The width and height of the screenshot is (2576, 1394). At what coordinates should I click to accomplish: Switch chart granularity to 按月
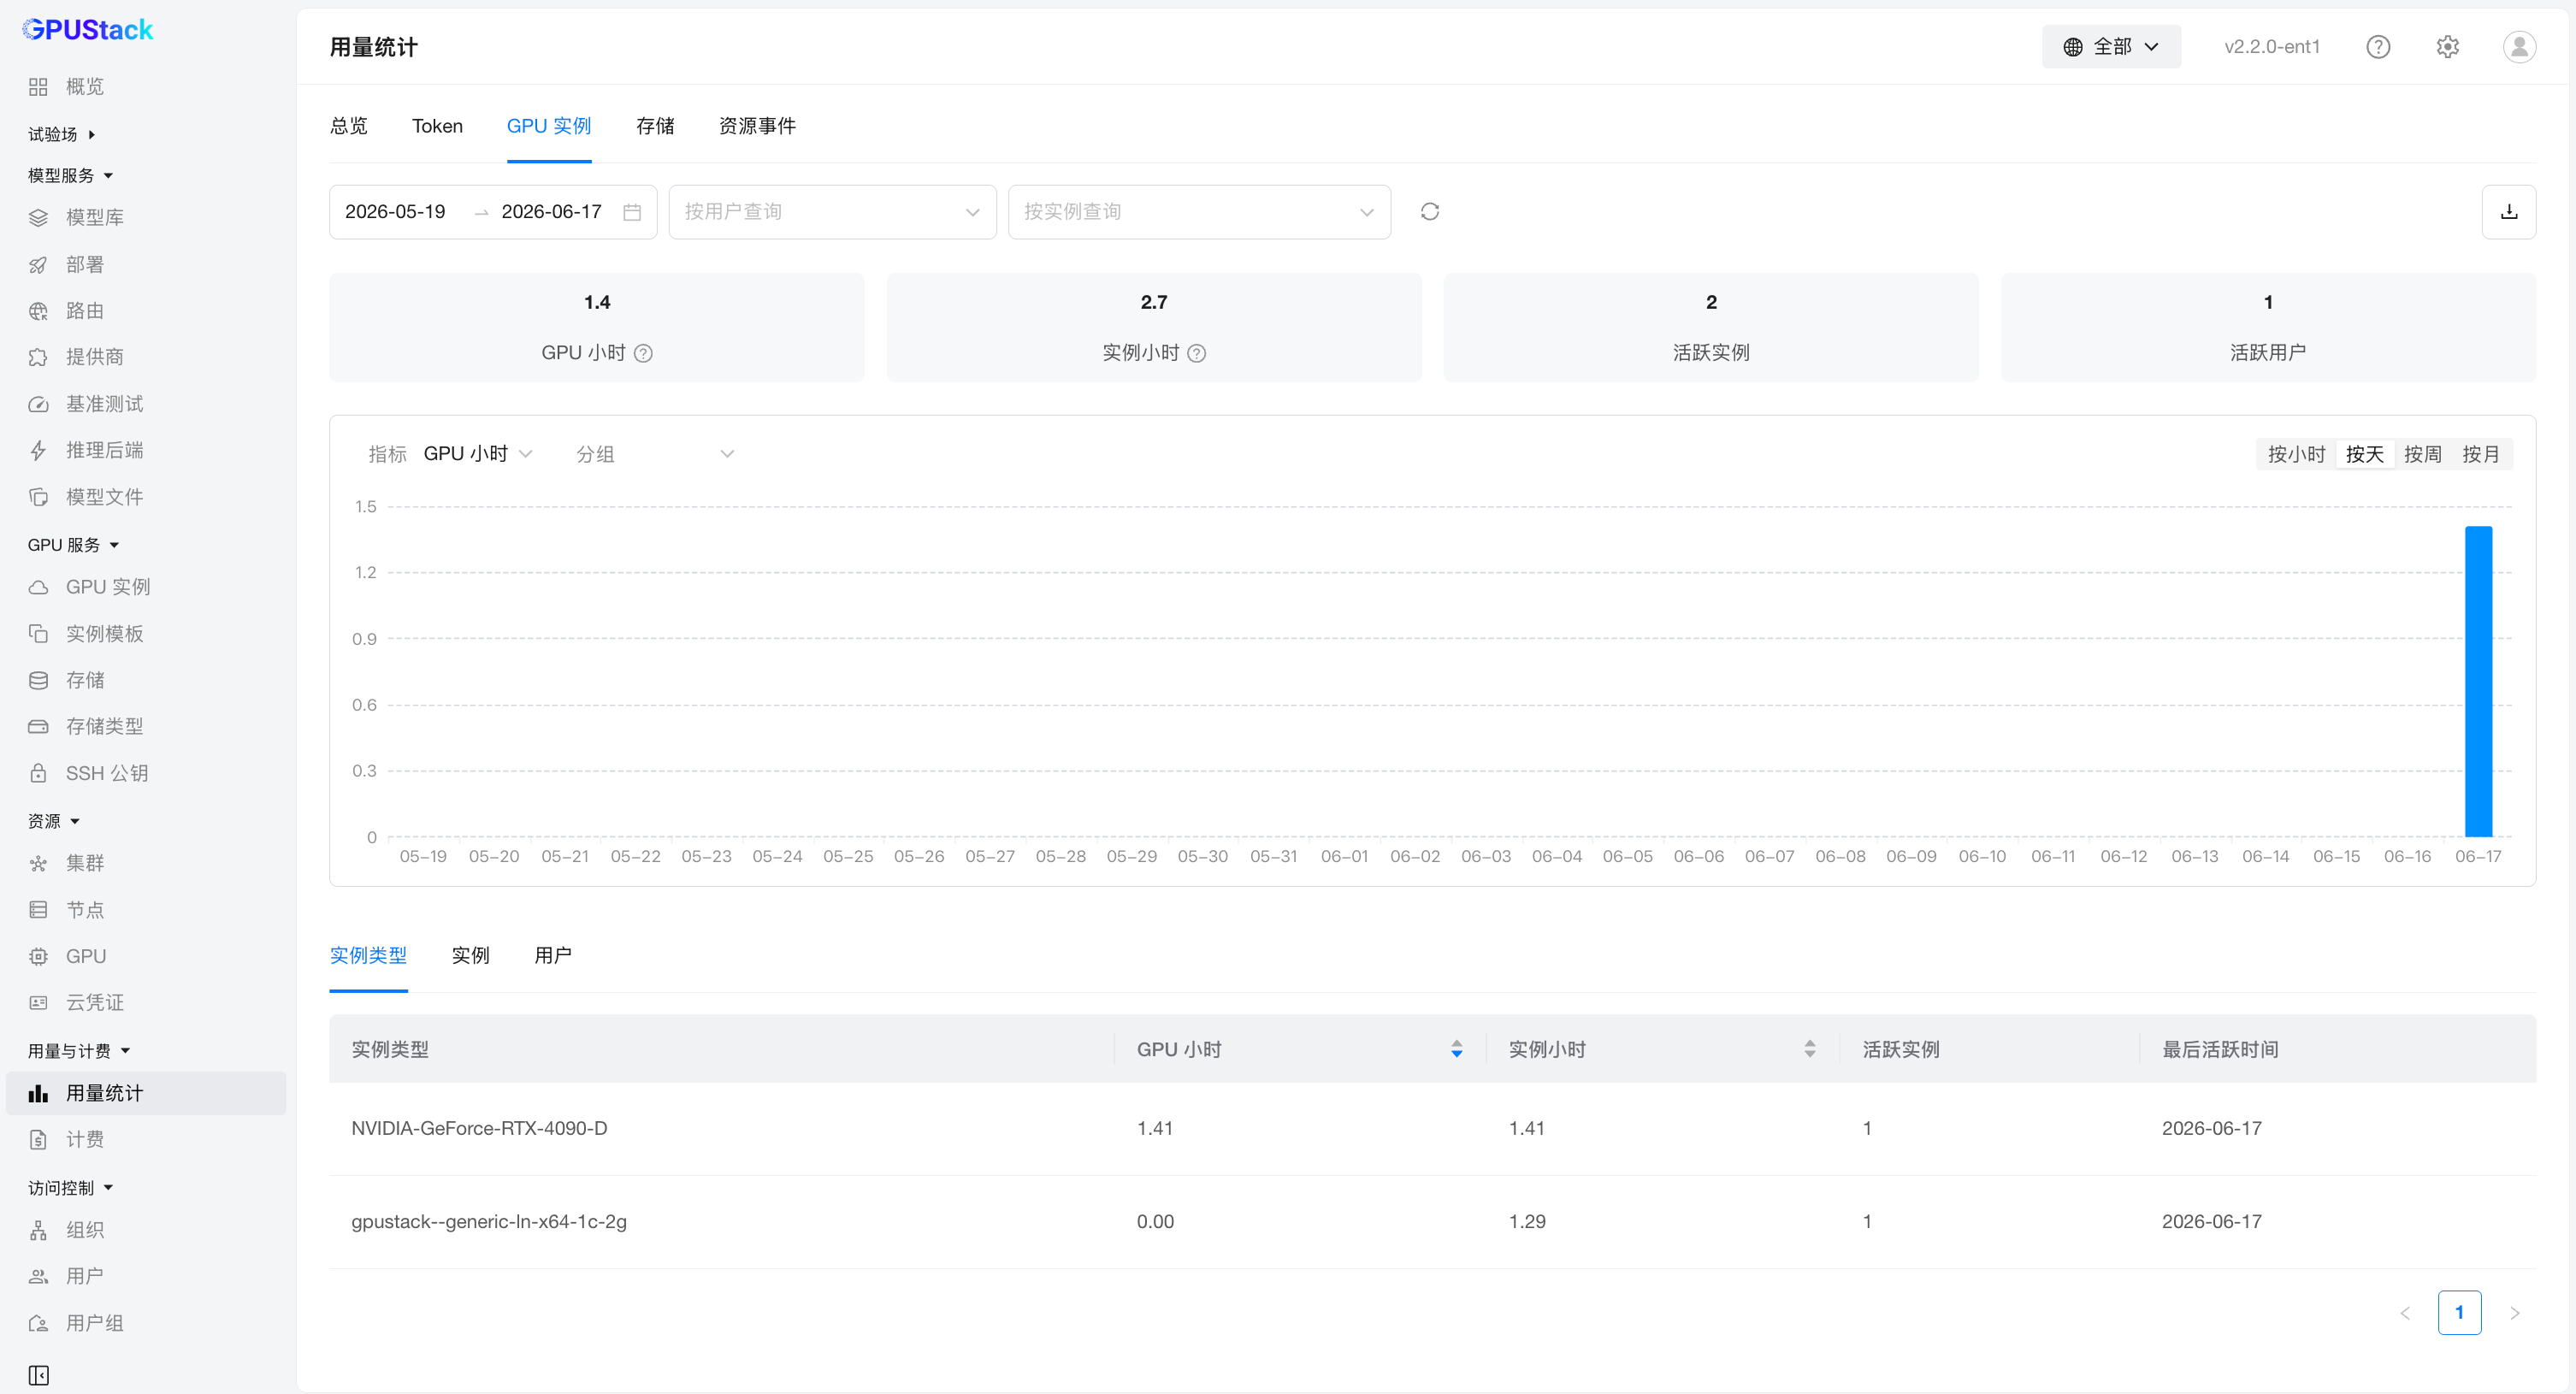pyautogui.click(x=2480, y=454)
